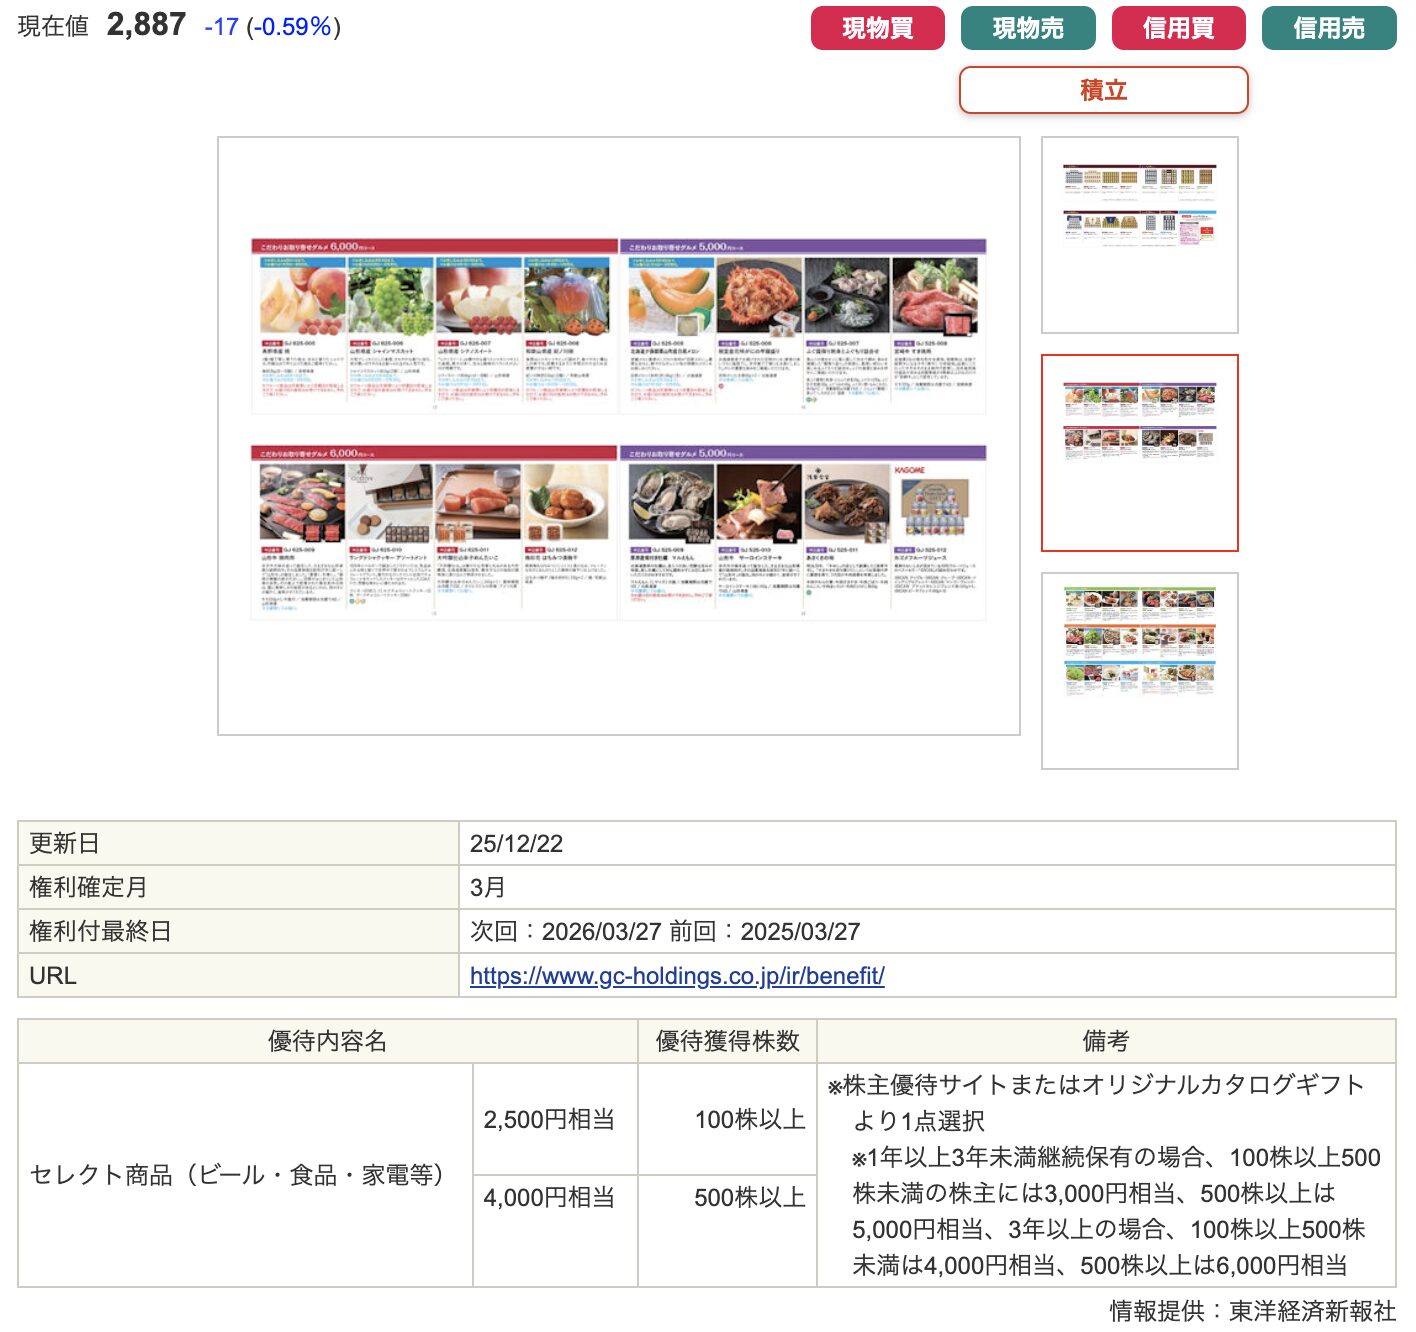Click the price change -17 (-0.59%)

tap(272, 27)
